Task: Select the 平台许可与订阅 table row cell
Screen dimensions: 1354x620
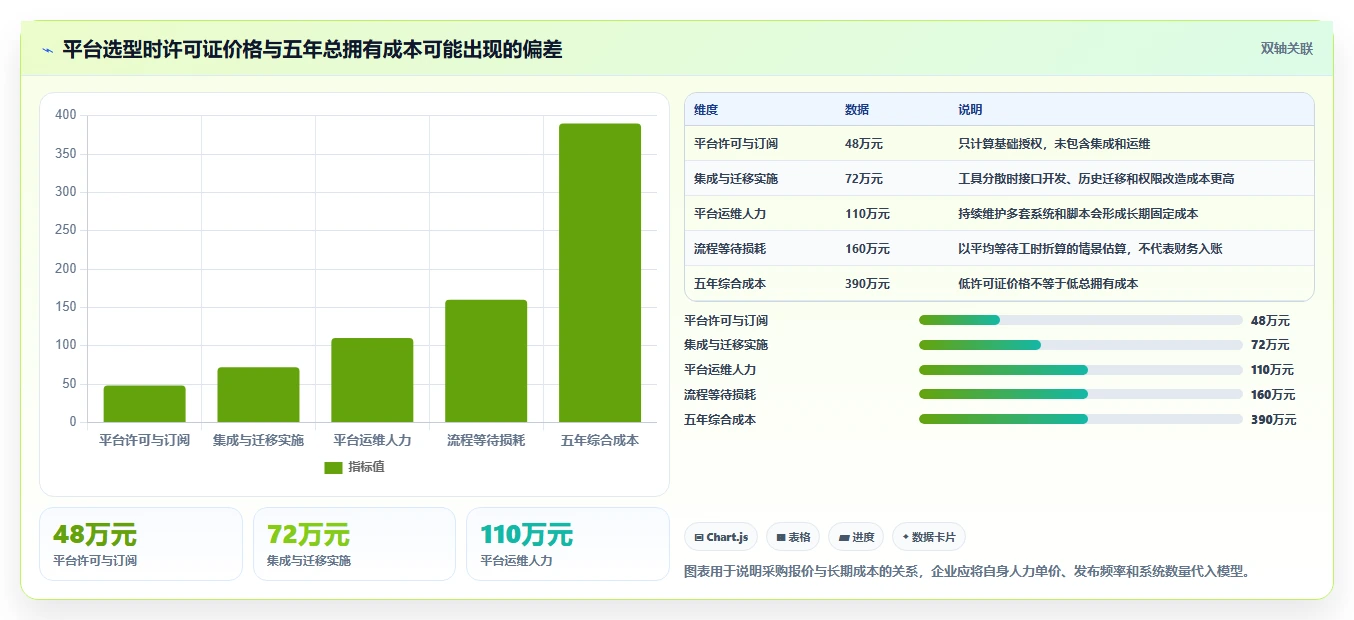Action: click(x=736, y=144)
